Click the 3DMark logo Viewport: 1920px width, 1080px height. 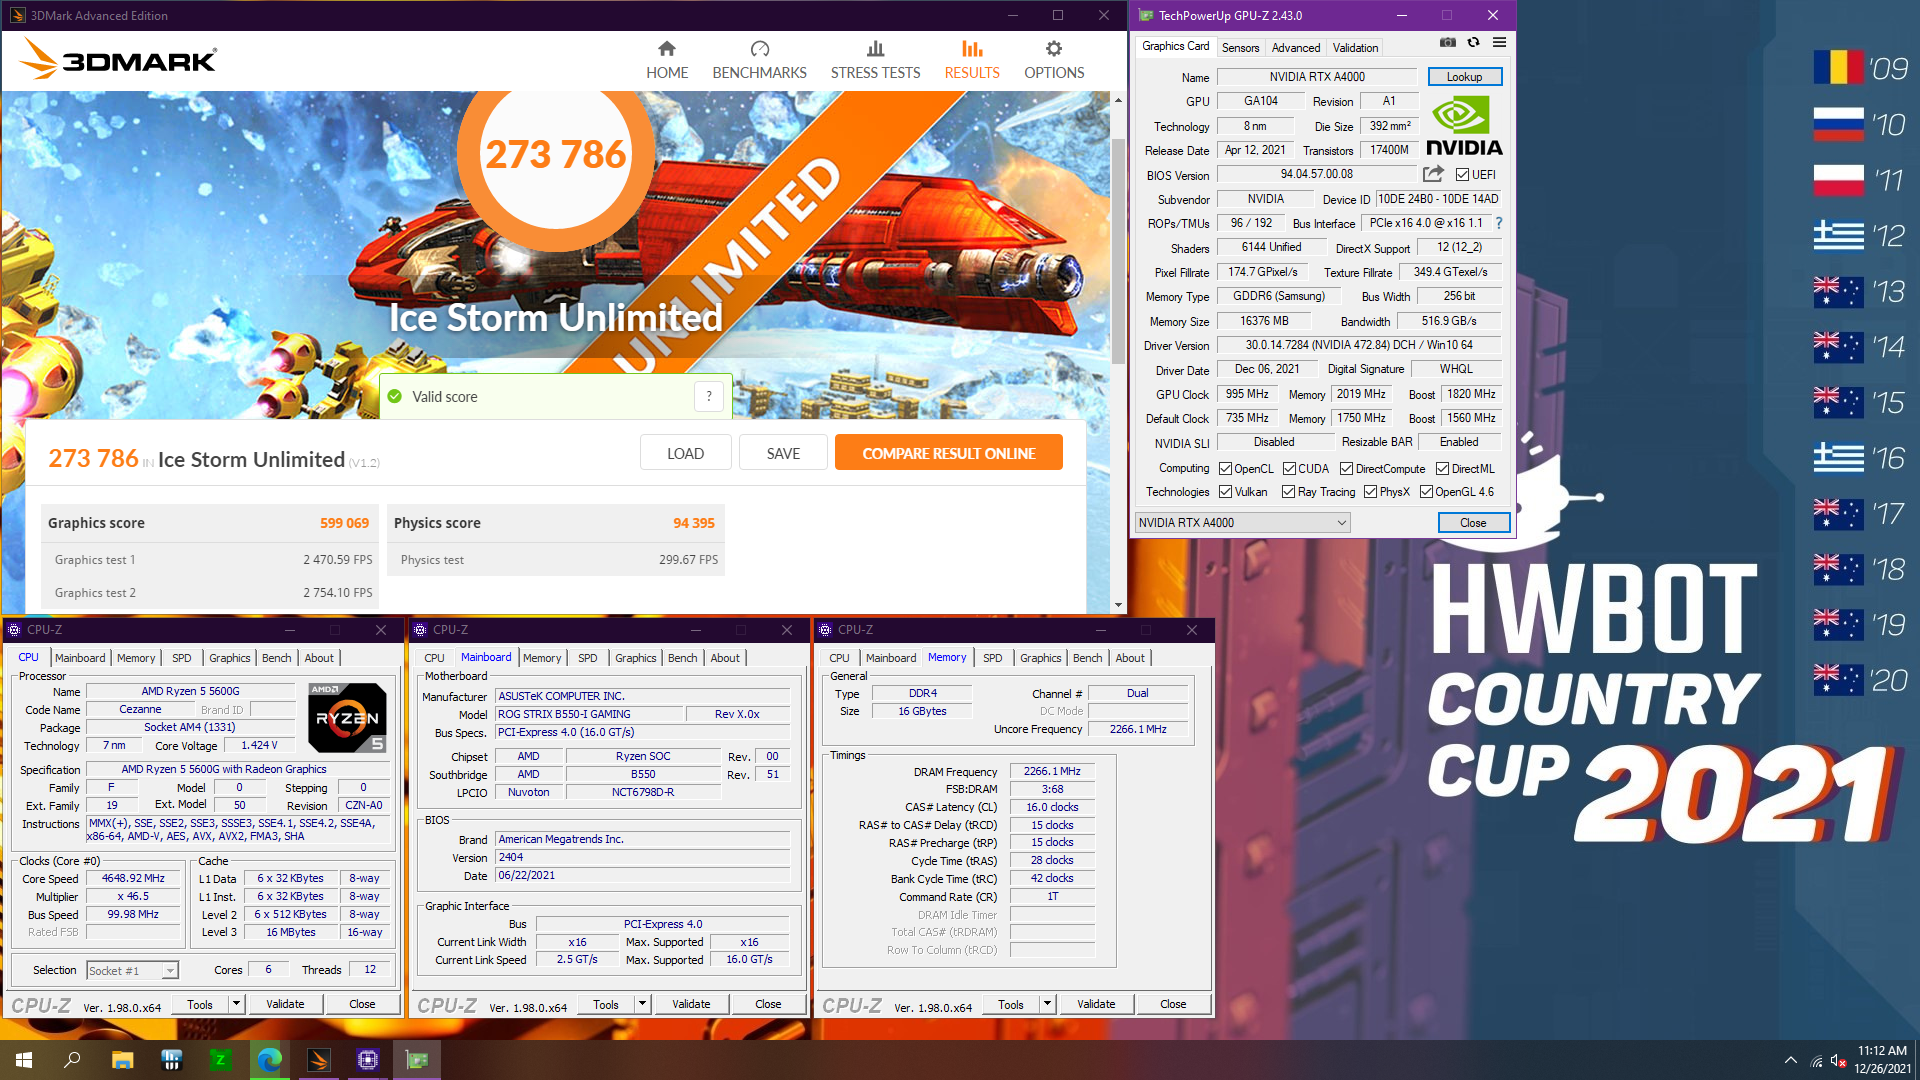[118, 60]
